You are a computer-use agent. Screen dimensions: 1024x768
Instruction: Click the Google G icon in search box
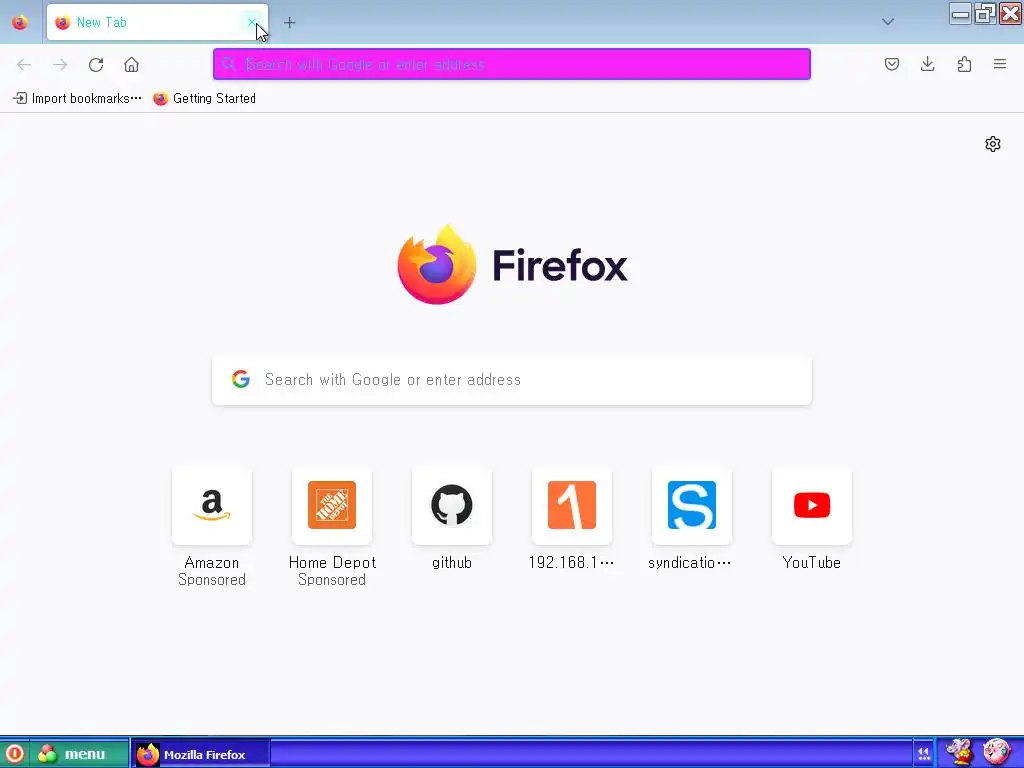[241, 379]
